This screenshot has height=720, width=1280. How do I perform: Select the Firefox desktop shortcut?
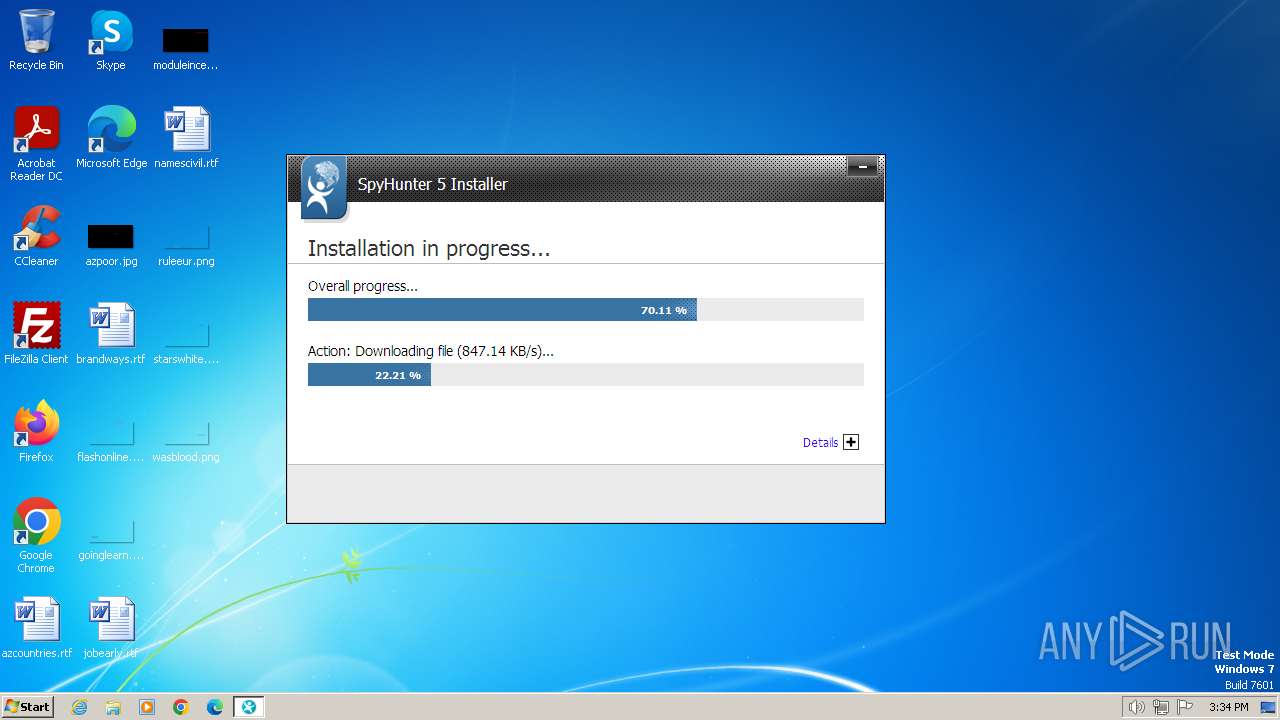(x=36, y=432)
